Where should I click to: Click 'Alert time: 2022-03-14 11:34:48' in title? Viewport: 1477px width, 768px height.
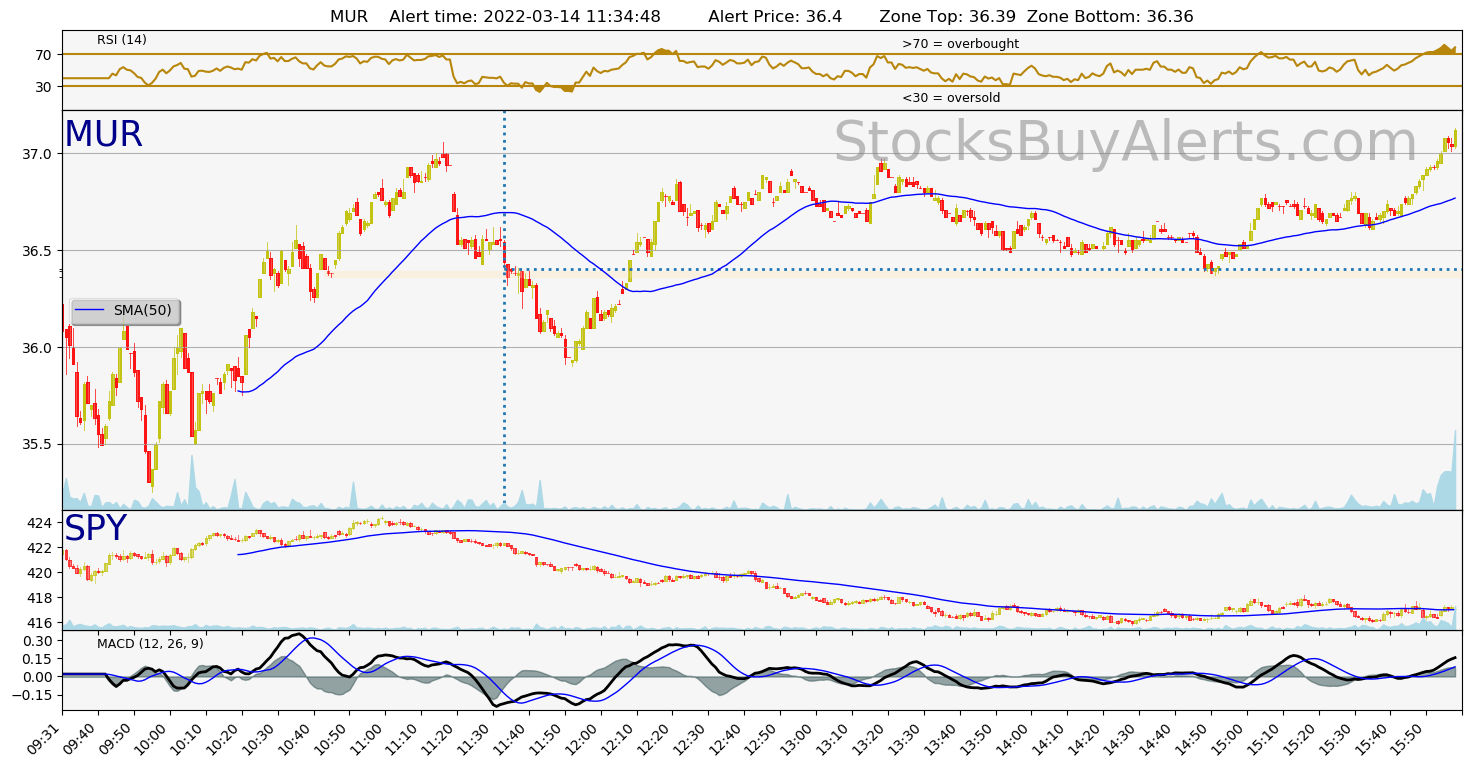click(x=525, y=17)
